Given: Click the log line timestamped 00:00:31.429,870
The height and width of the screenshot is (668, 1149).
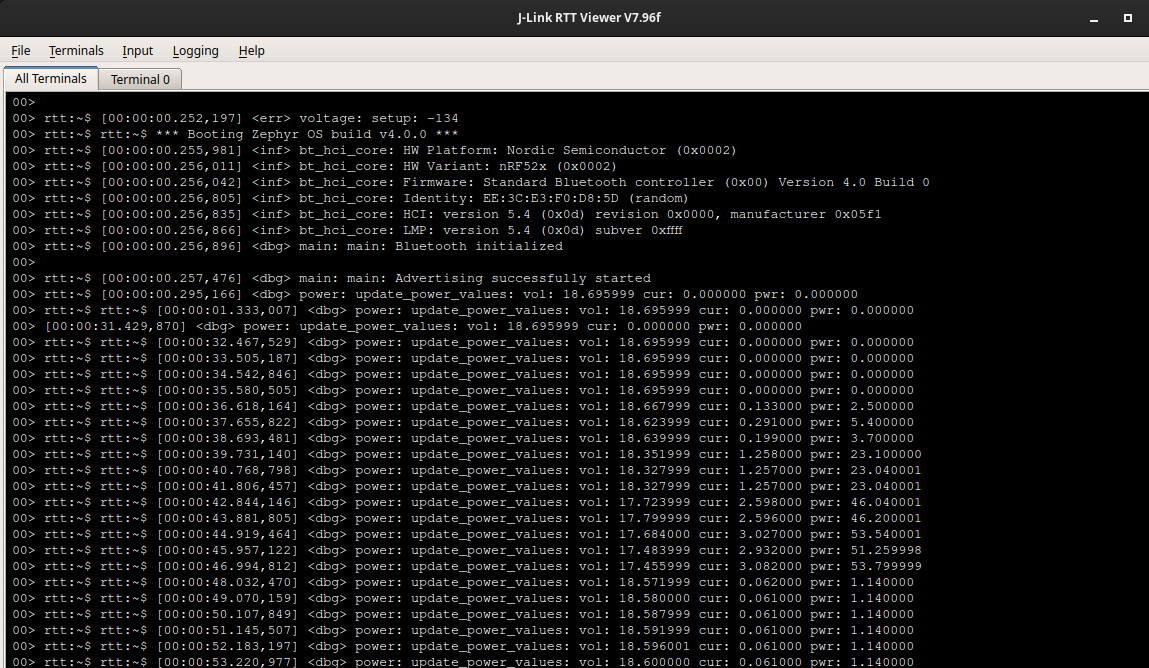Looking at the screenshot, I should (407, 327).
